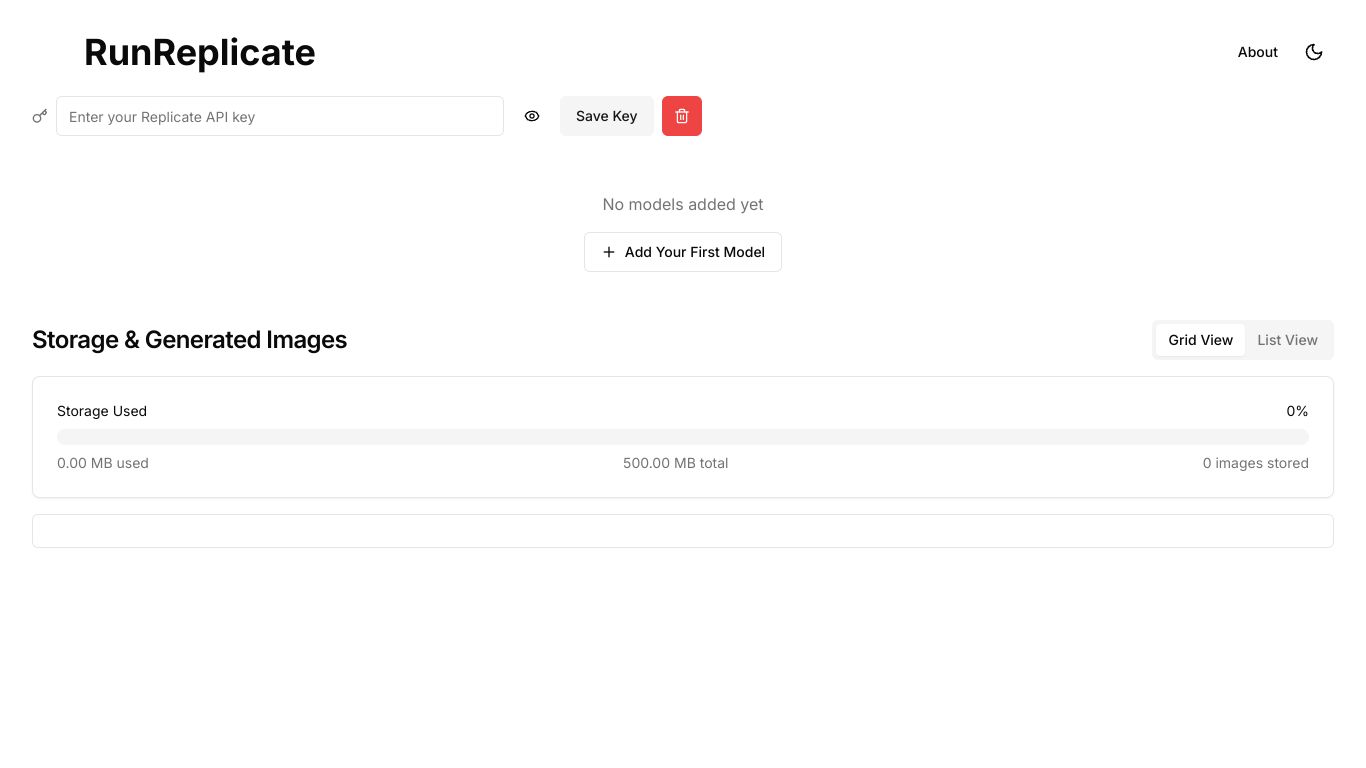Select the '500.00 MB total' text

click(x=676, y=463)
